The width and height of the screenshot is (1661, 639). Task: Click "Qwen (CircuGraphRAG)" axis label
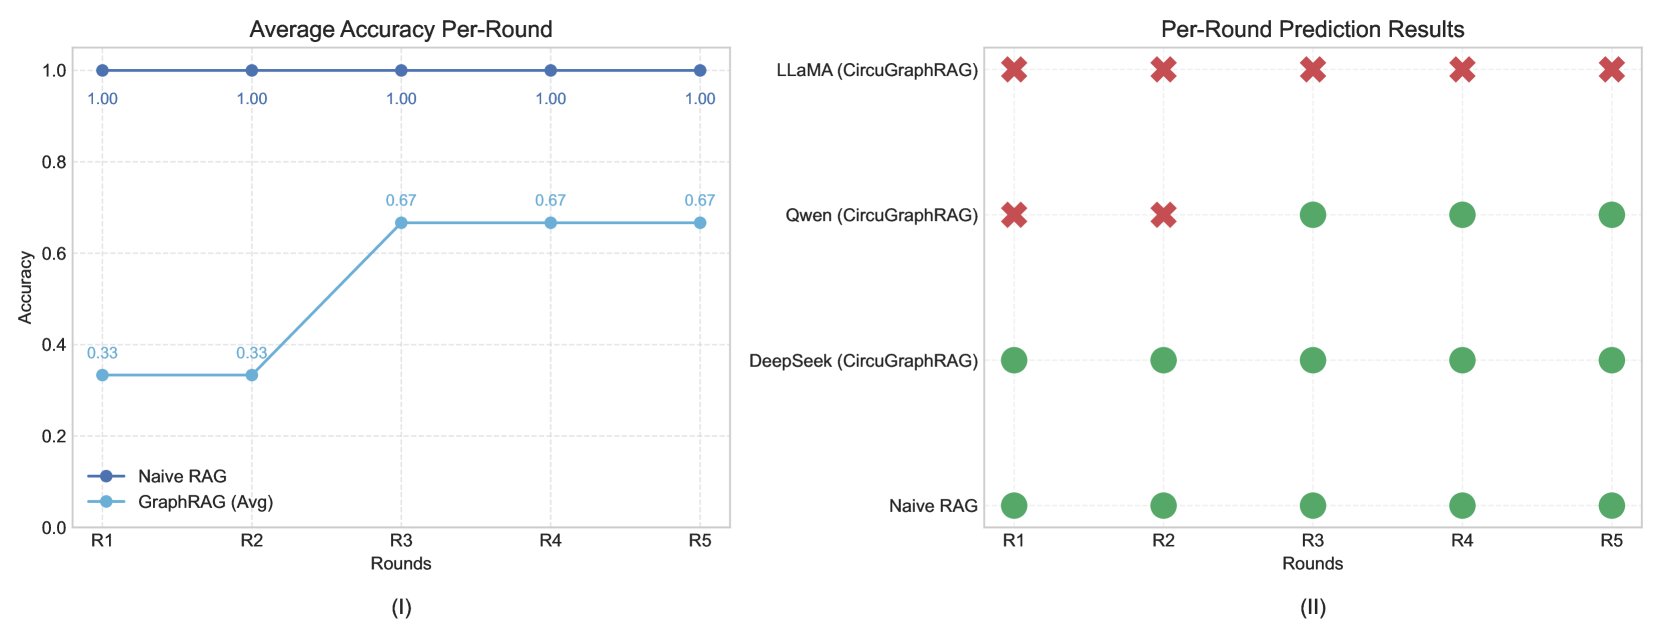(x=881, y=216)
